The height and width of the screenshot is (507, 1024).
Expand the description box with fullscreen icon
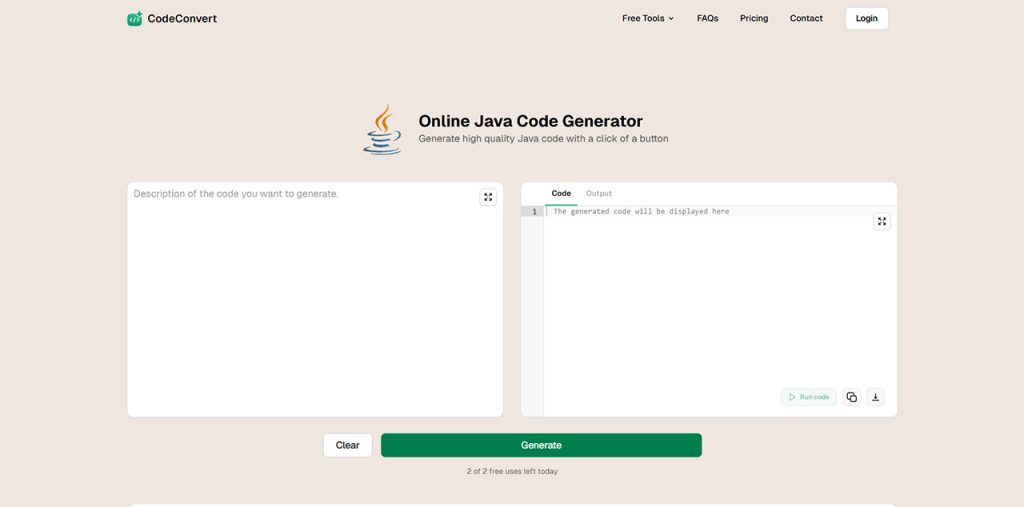488,197
